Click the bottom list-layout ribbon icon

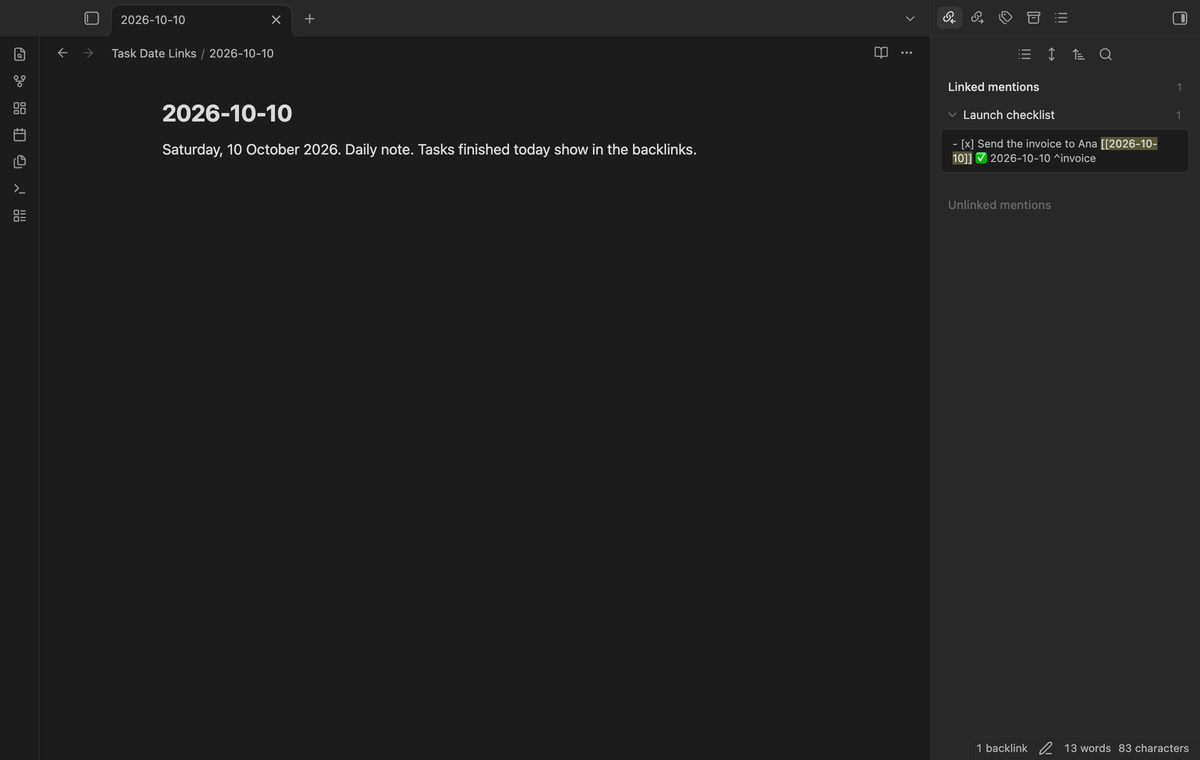point(20,216)
